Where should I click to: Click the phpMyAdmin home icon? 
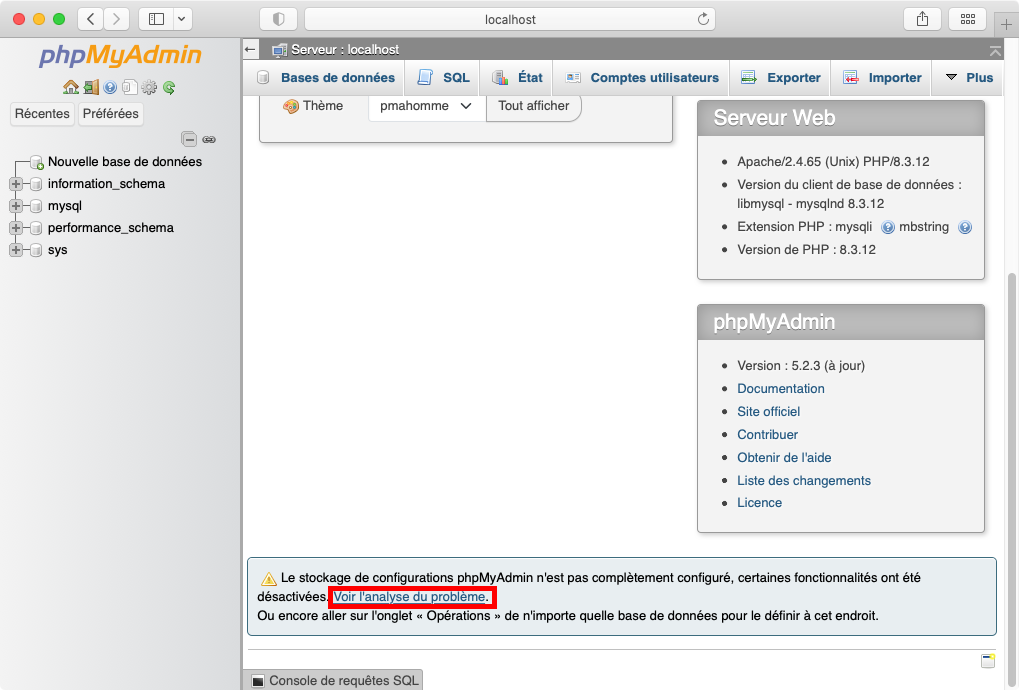[x=70, y=87]
